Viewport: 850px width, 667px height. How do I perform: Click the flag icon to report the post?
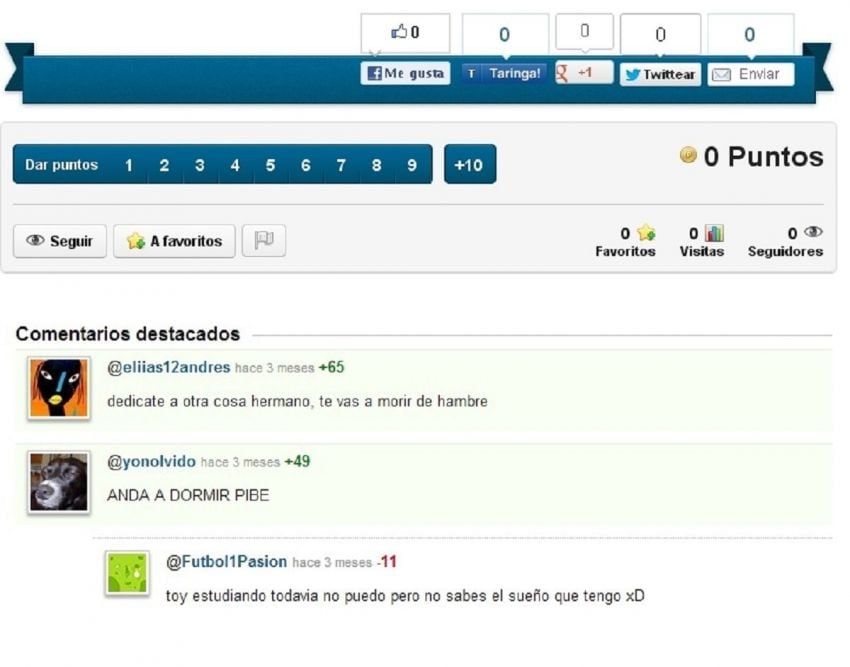click(x=263, y=240)
